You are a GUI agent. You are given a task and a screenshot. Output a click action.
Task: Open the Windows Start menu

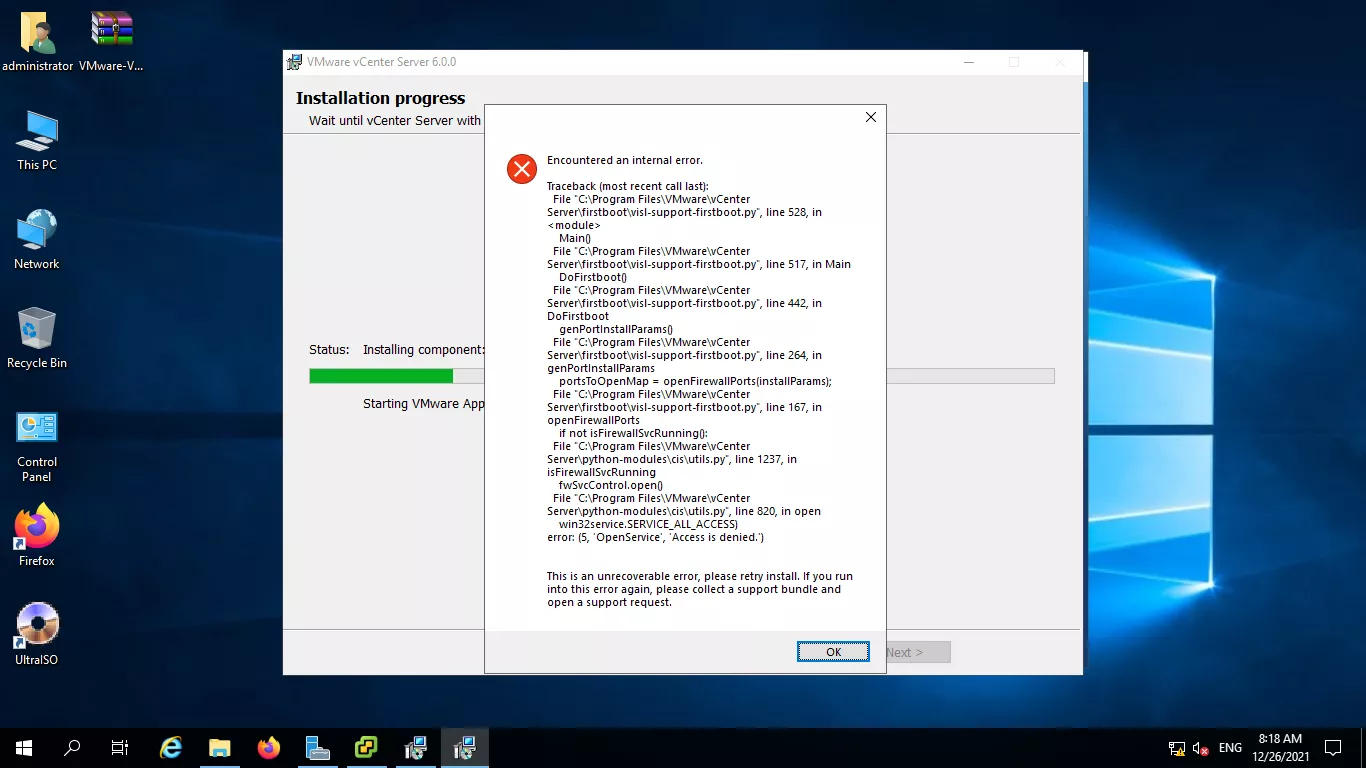click(24, 747)
